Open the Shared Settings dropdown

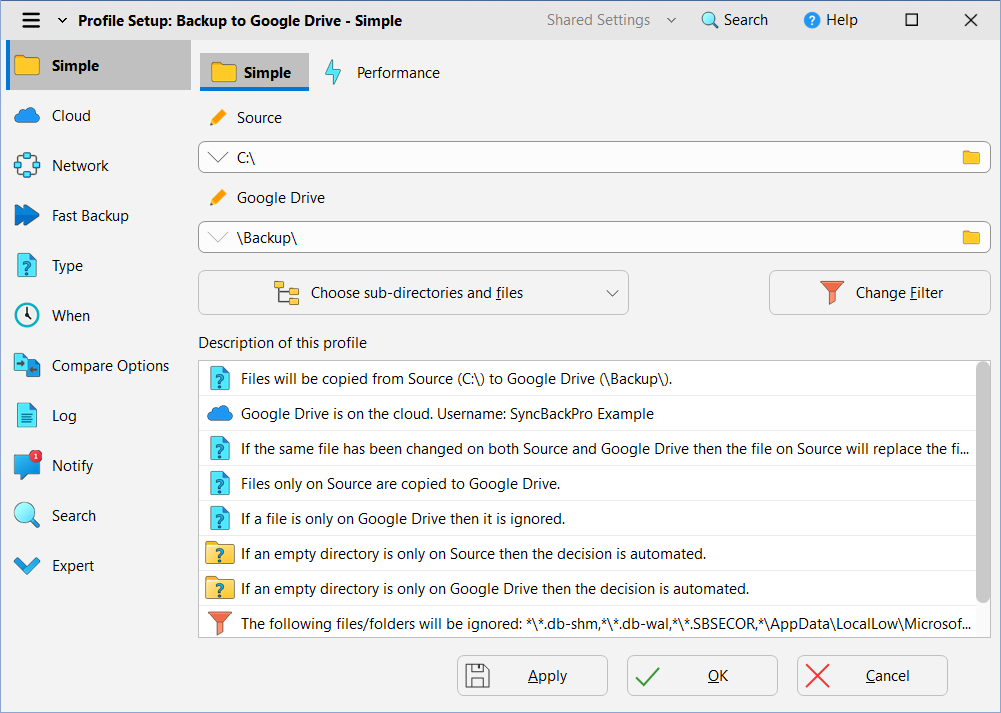[x=610, y=20]
